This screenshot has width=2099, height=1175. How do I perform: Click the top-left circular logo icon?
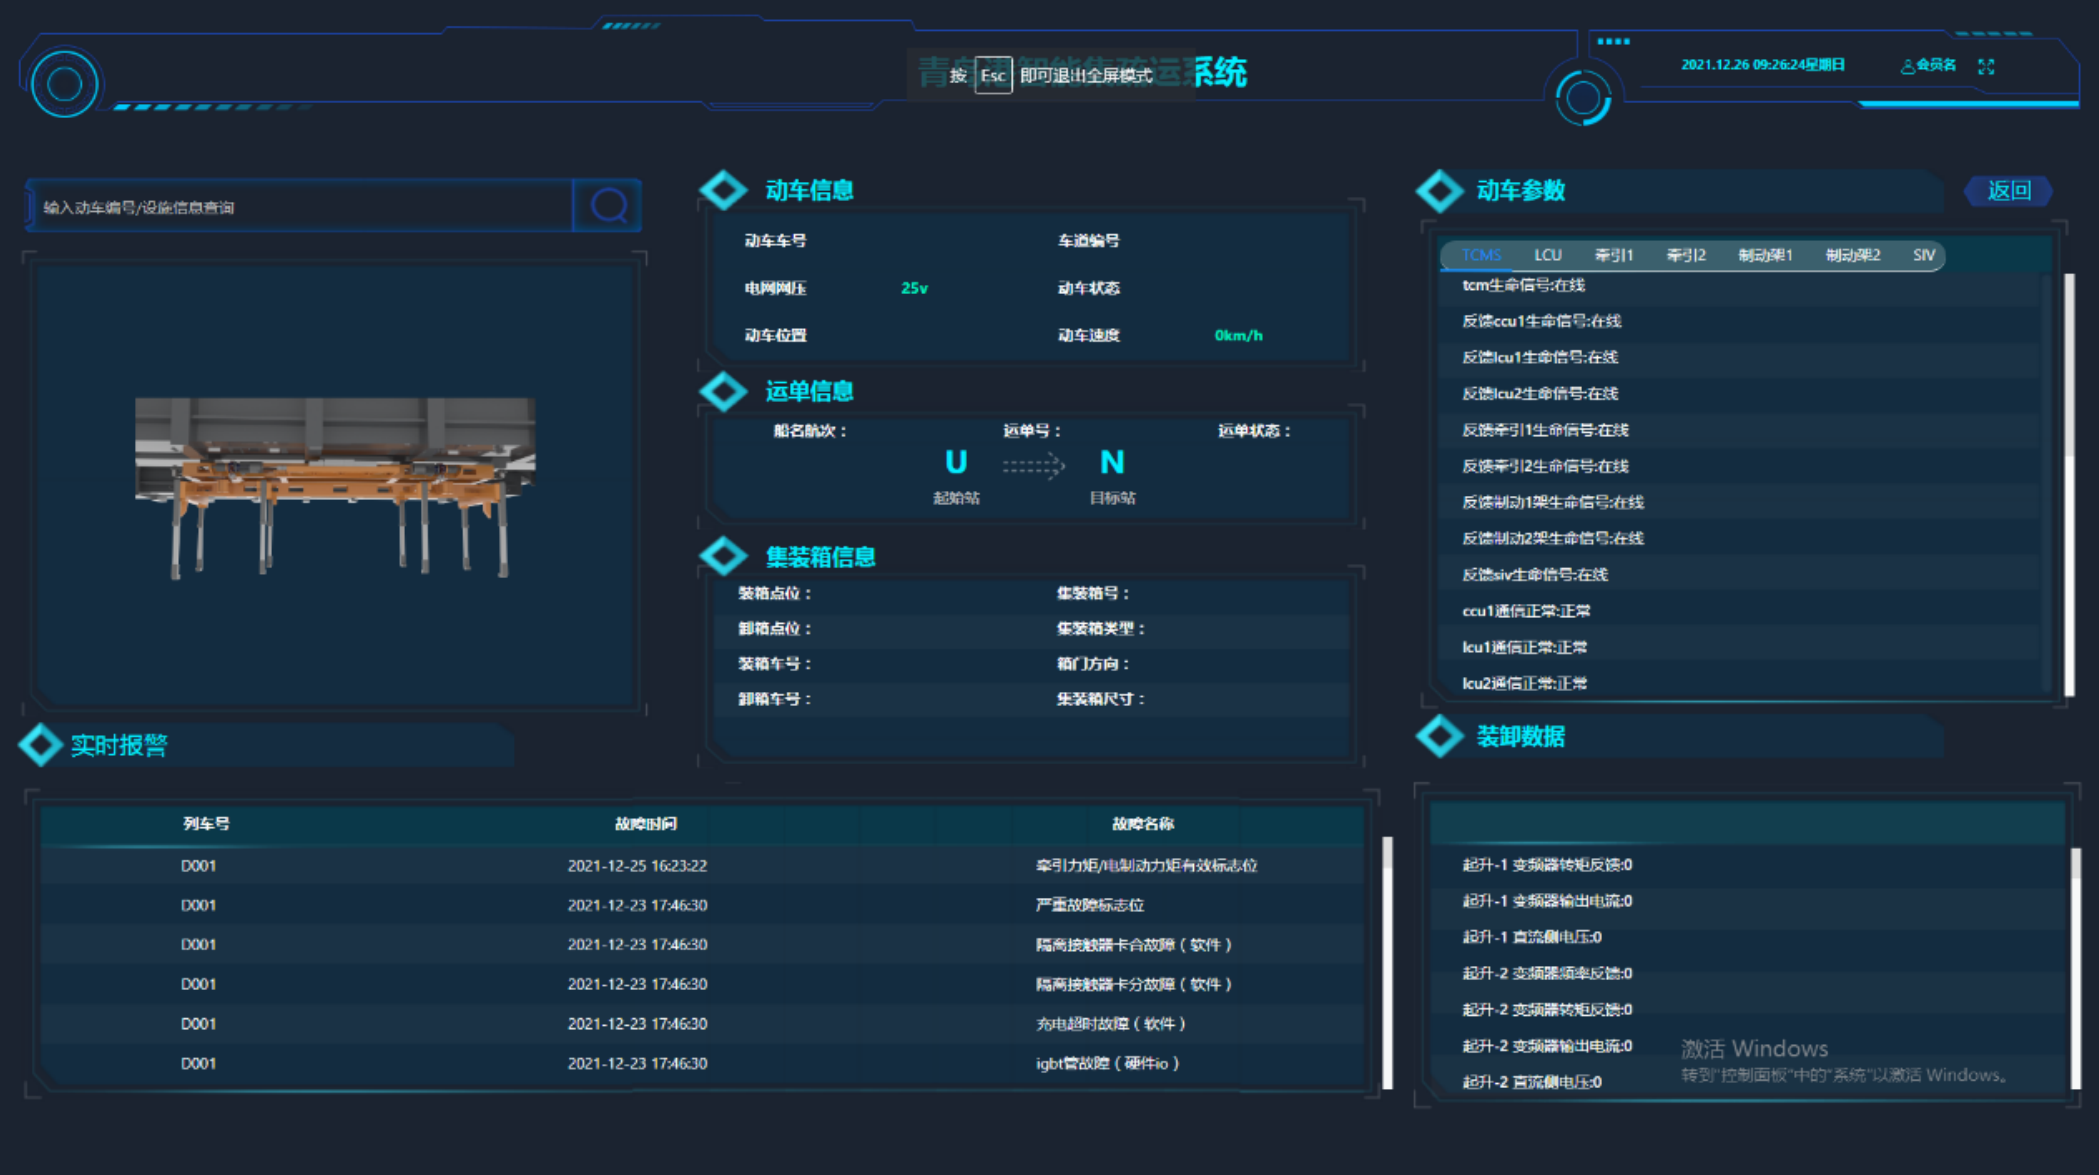[64, 84]
